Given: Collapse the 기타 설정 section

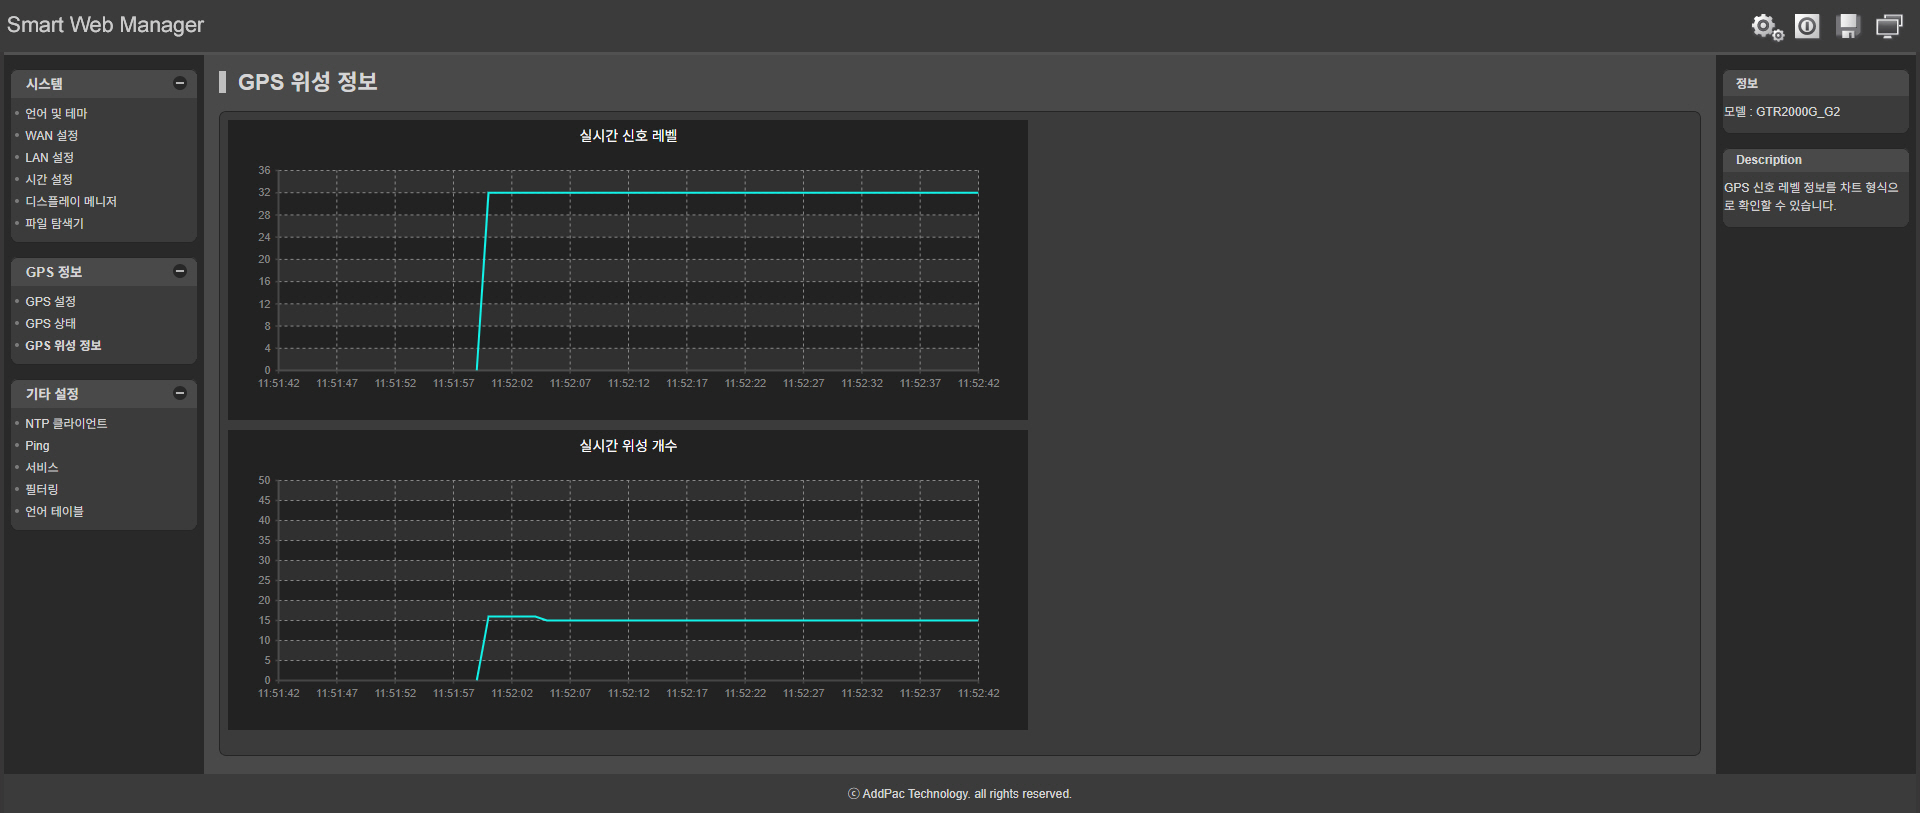Looking at the screenshot, I should [180, 394].
